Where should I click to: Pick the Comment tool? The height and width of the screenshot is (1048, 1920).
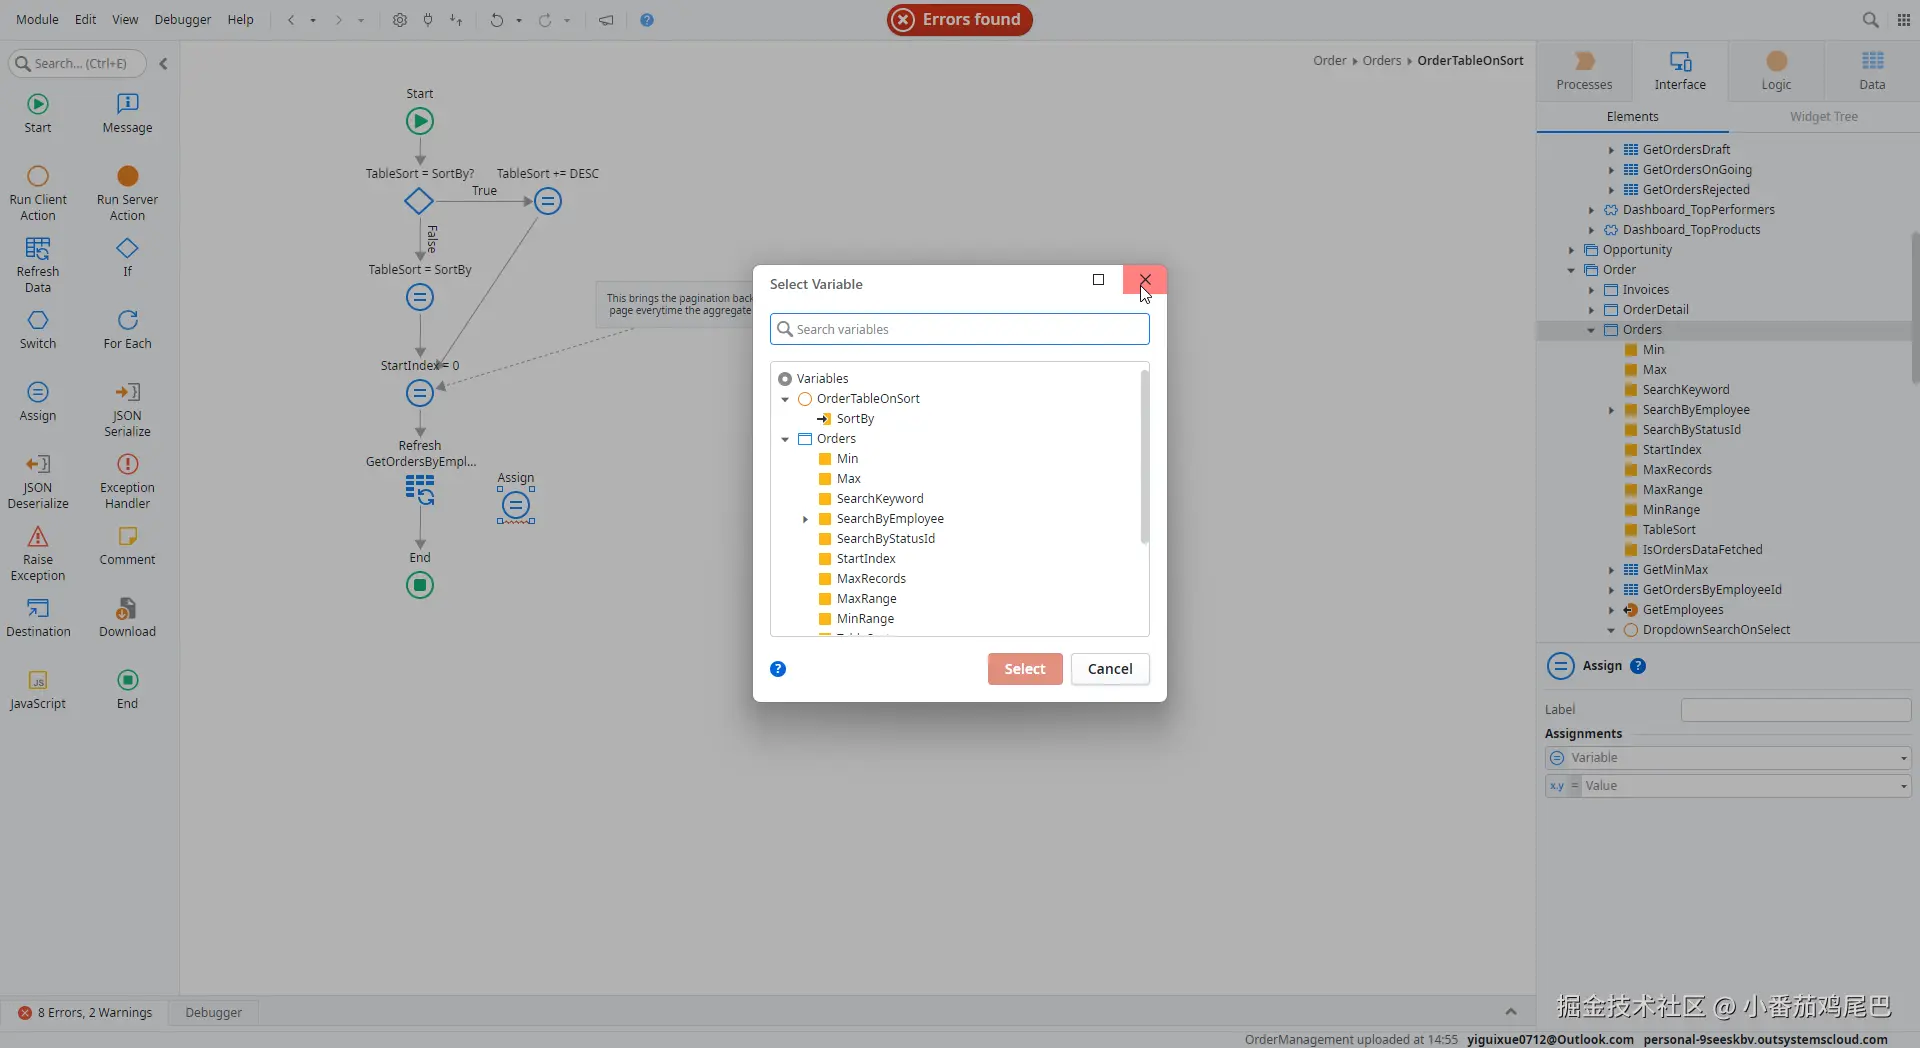(127, 545)
